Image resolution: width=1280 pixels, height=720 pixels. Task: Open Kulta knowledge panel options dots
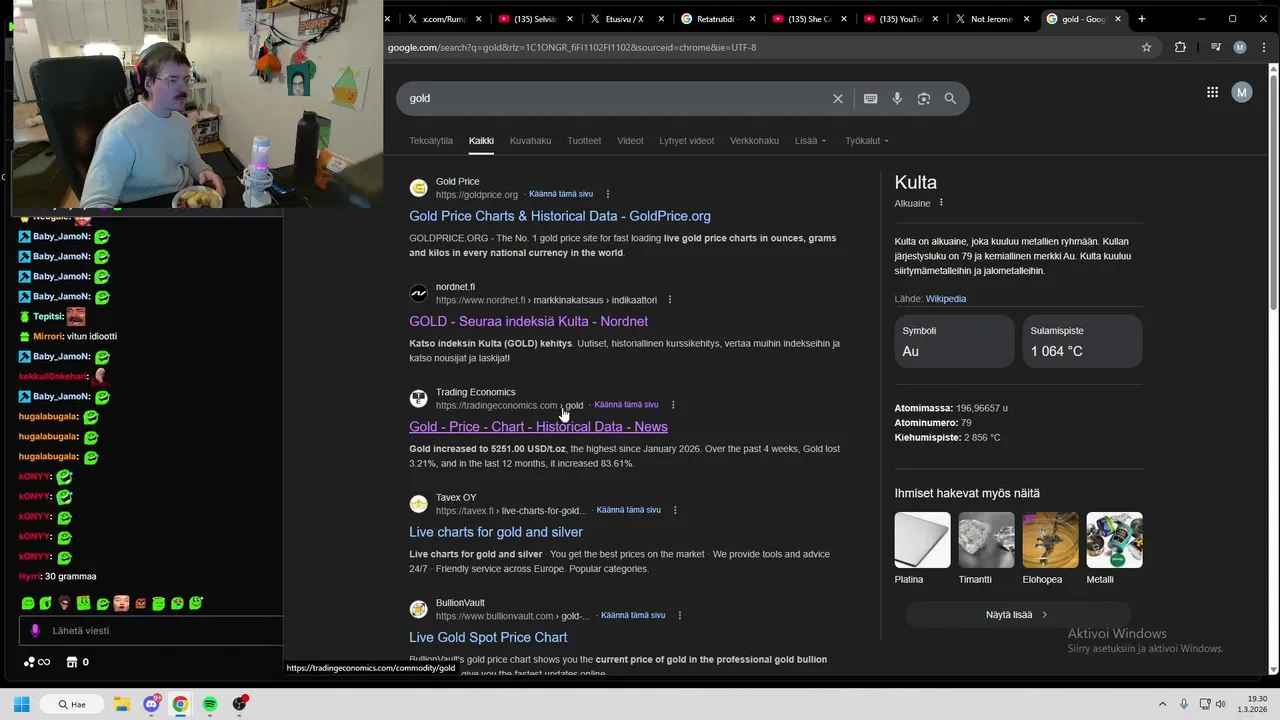click(x=941, y=203)
